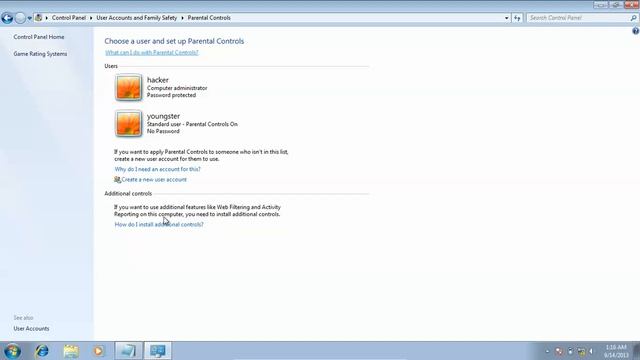
Task: Click the Control Panel icon in address bar
Action: pos(38,18)
